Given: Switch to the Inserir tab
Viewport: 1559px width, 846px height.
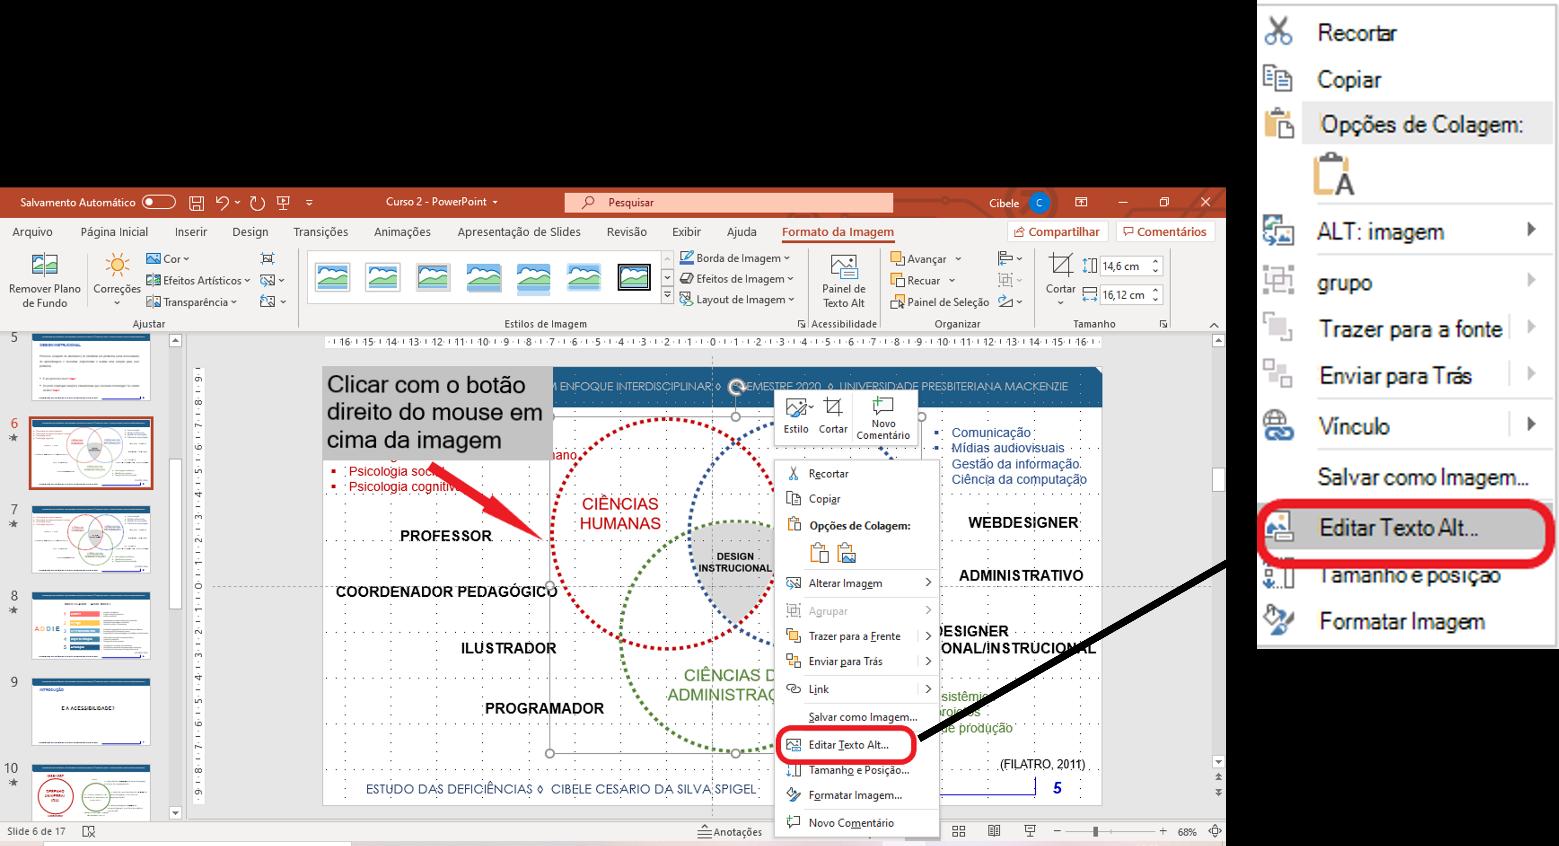Looking at the screenshot, I should tap(191, 232).
